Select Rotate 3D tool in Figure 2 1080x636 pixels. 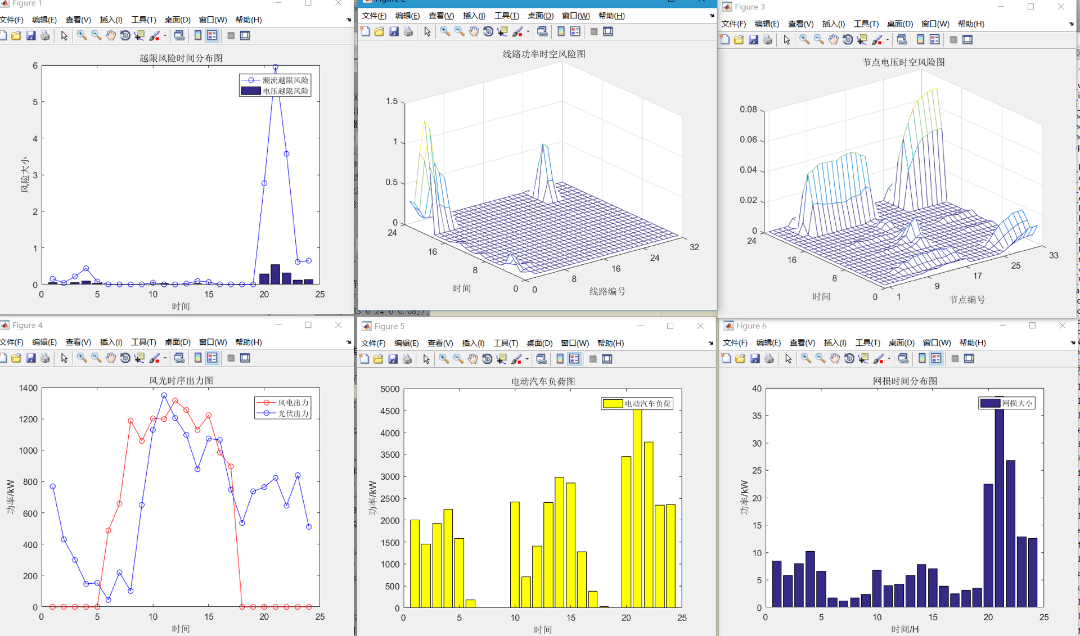pyautogui.click(x=488, y=31)
